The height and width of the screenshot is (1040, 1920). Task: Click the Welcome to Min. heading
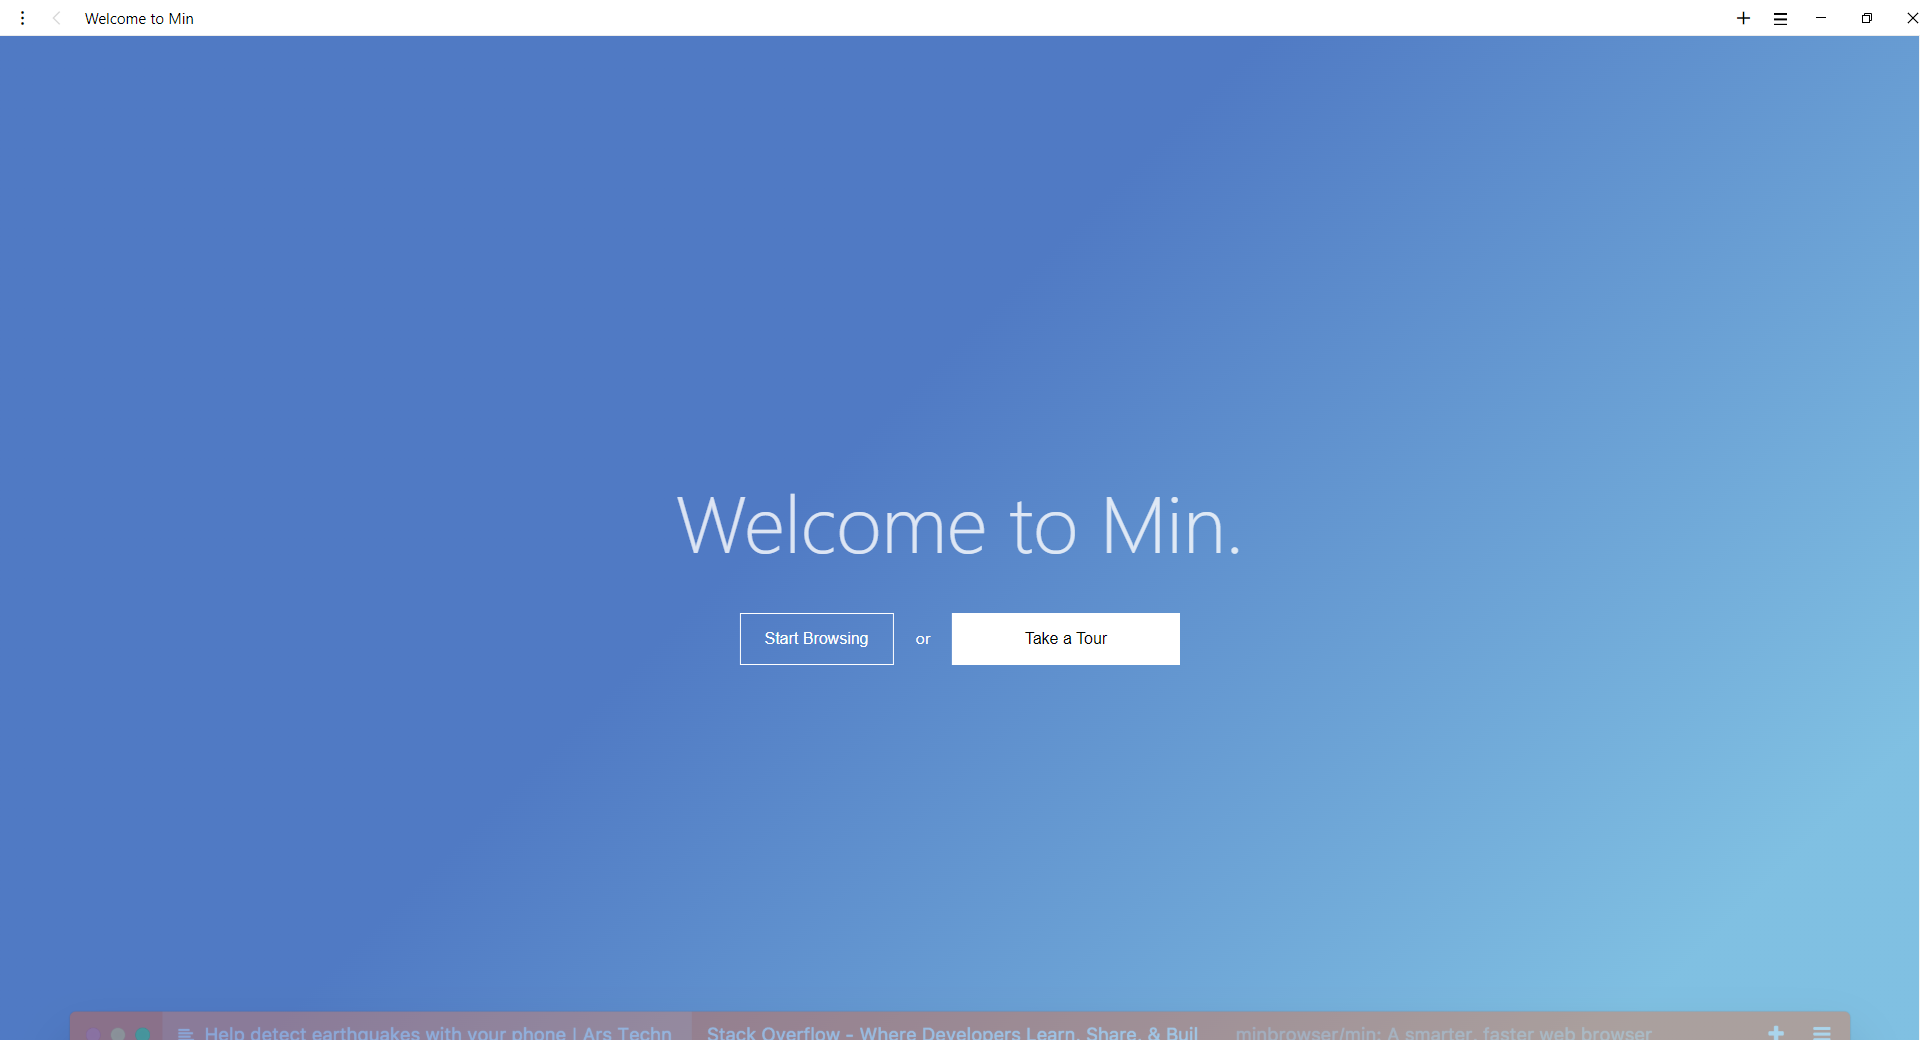point(959,526)
